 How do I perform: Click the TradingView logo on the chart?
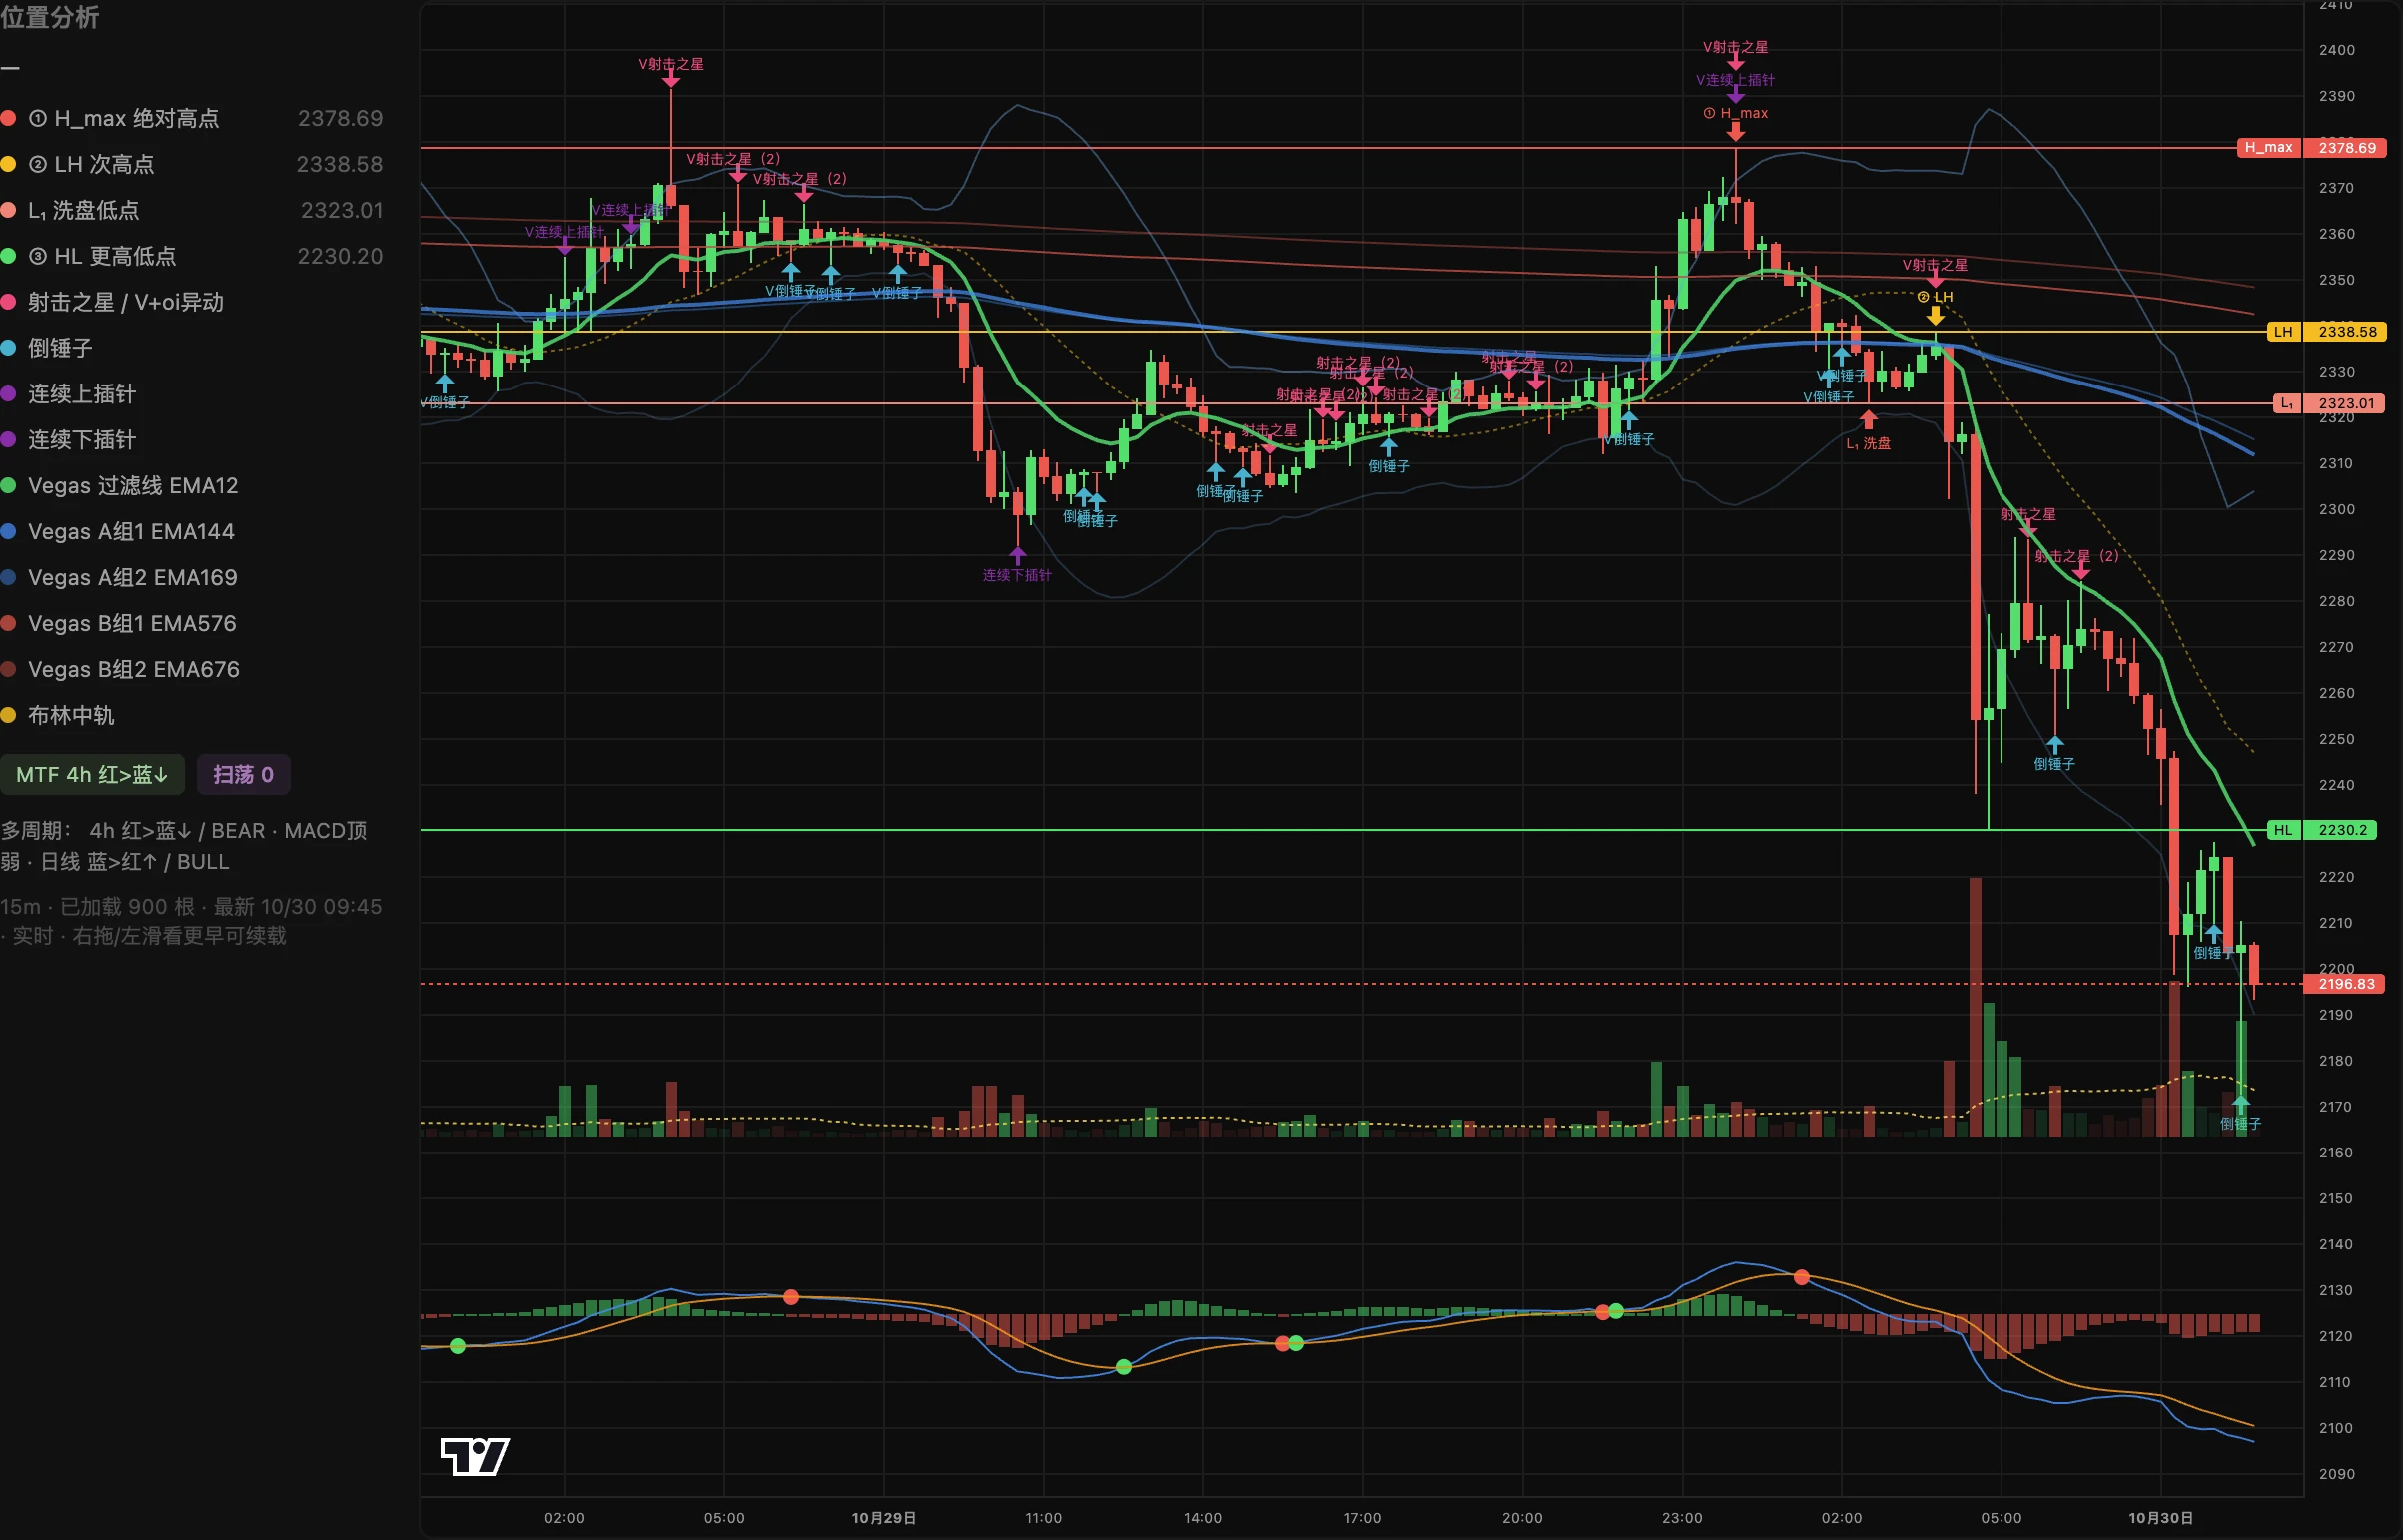pos(475,1456)
